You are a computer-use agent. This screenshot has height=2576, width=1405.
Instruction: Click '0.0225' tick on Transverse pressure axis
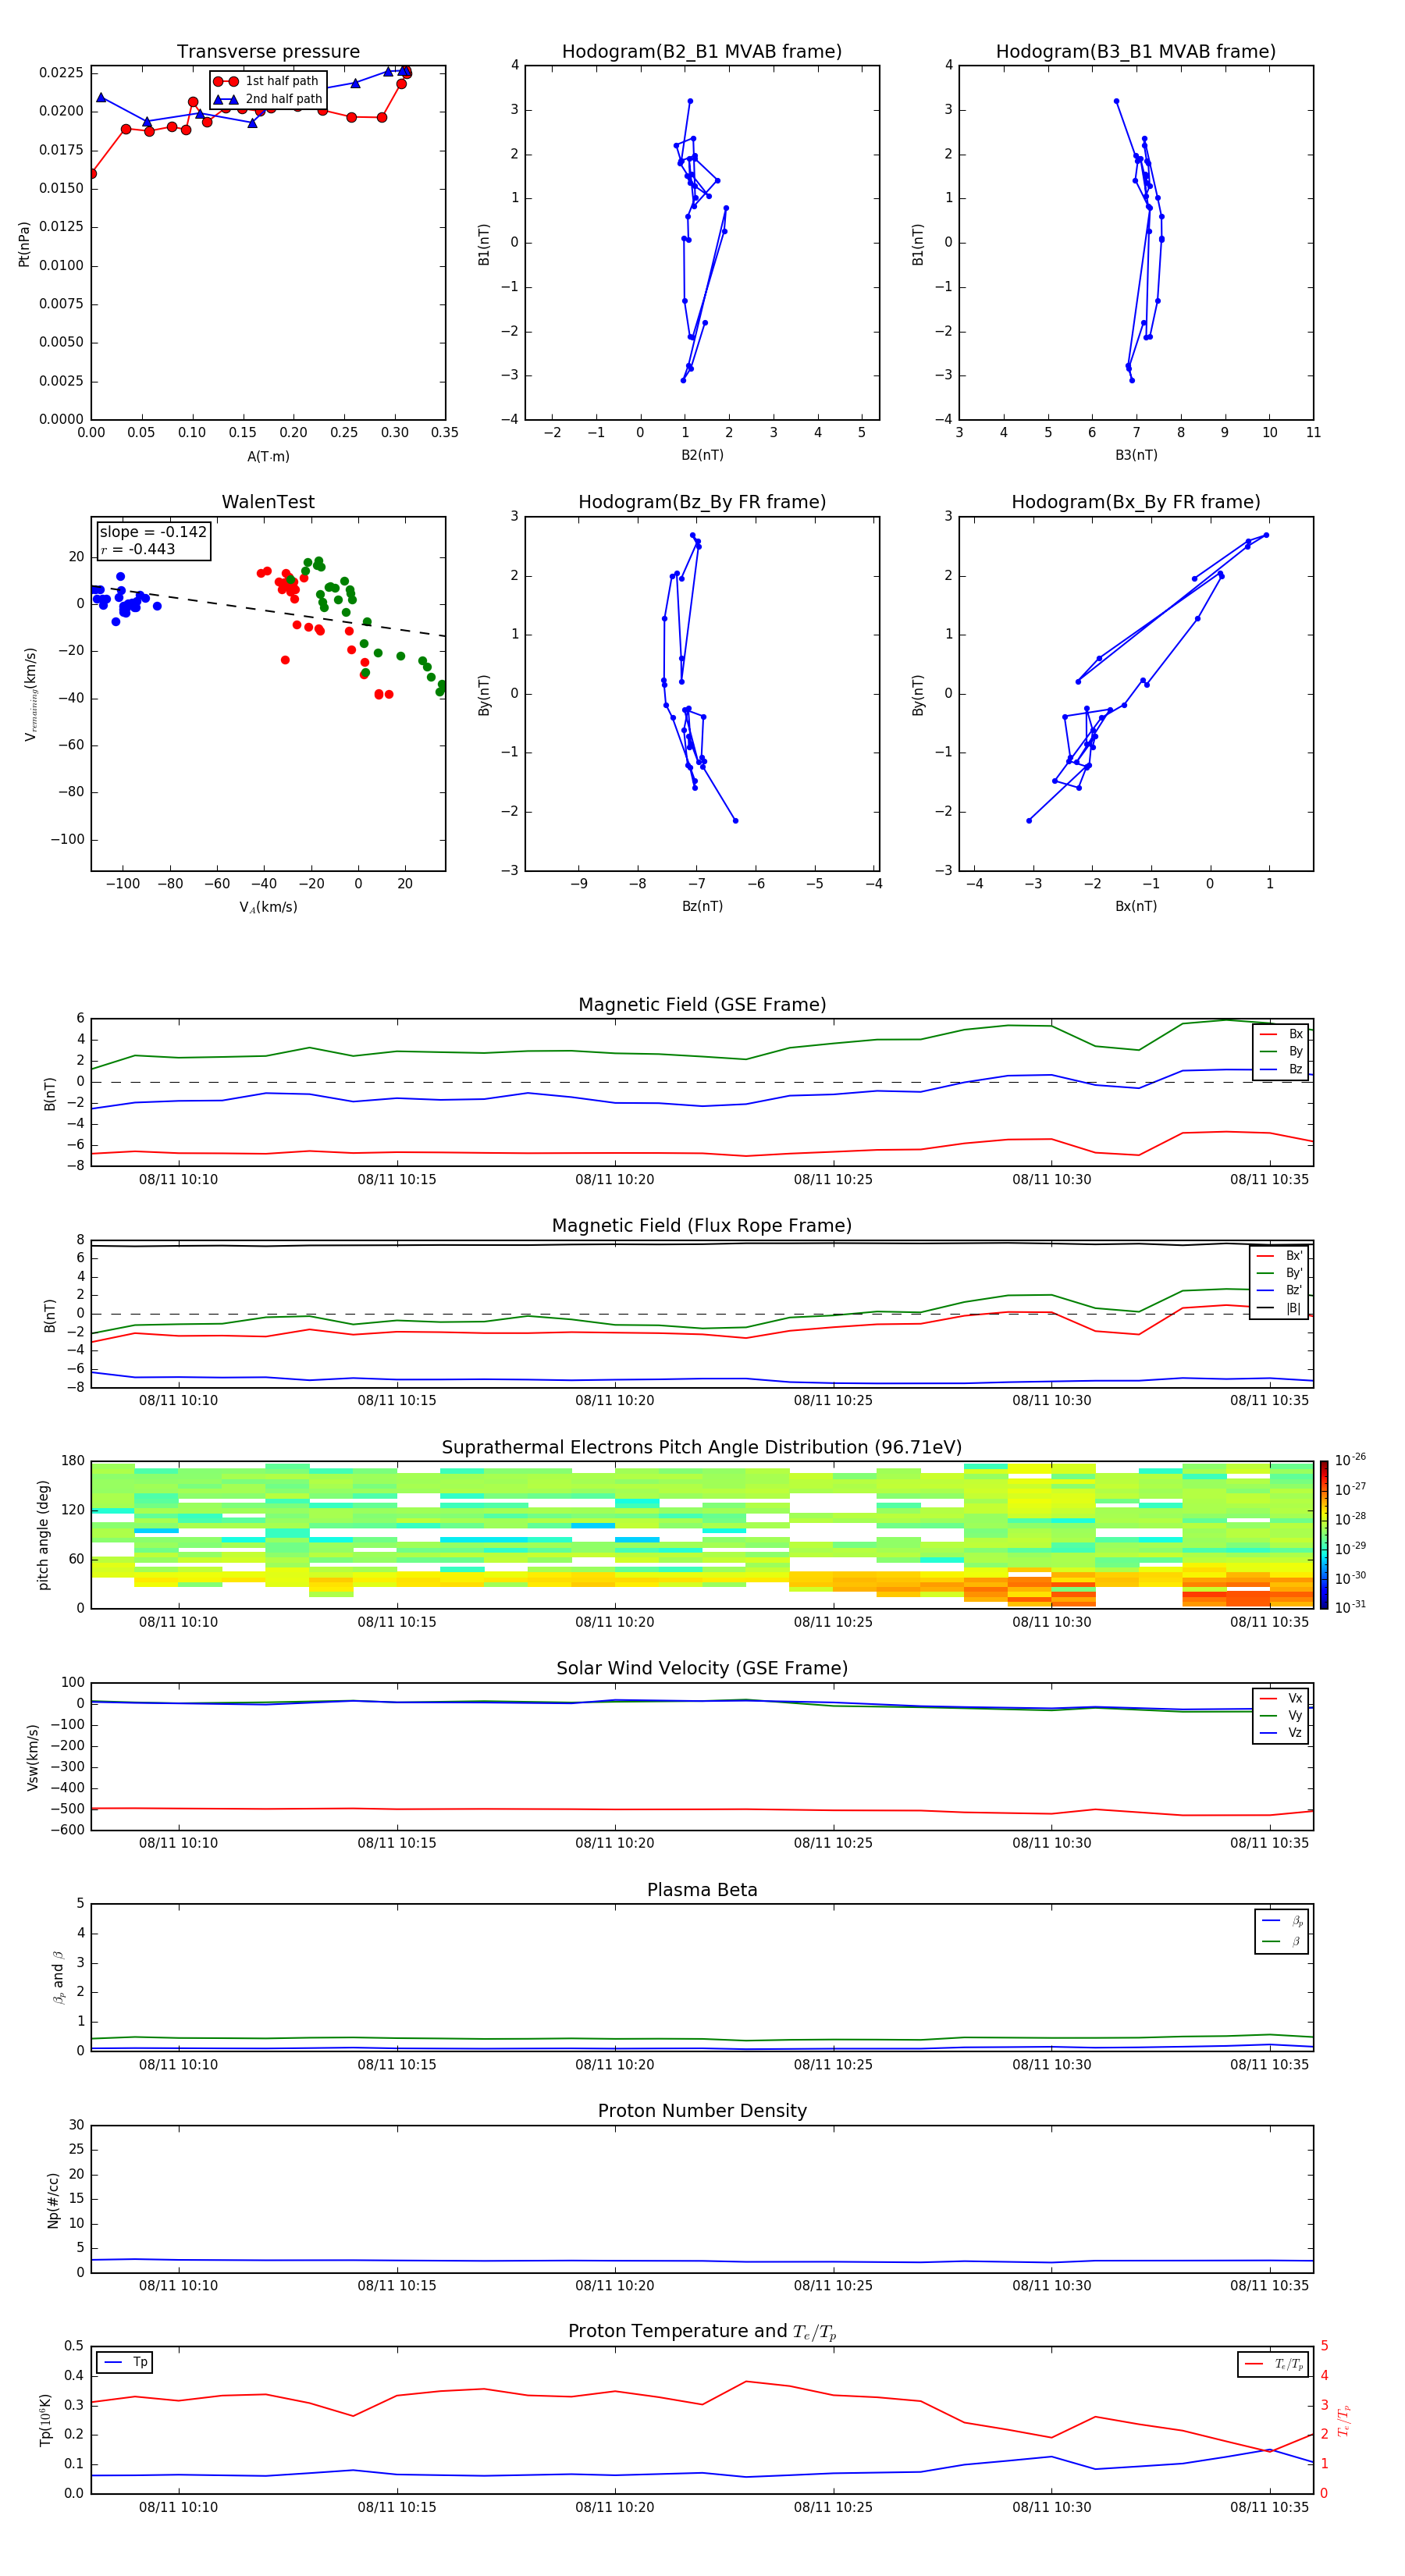[x=61, y=72]
